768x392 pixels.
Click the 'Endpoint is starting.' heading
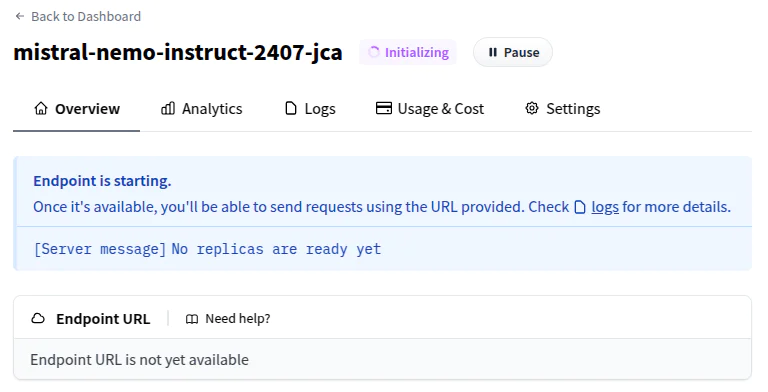tap(102, 181)
